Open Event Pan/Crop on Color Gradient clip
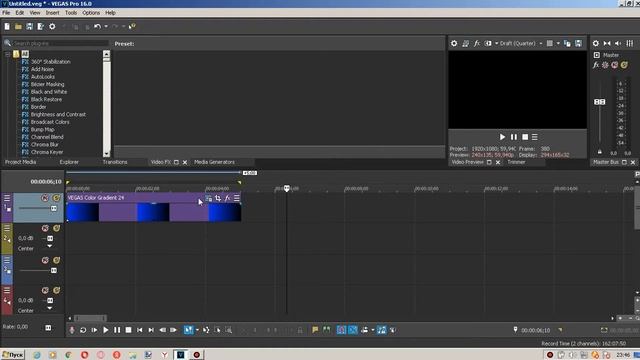This screenshot has width=640, height=360. [x=218, y=198]
